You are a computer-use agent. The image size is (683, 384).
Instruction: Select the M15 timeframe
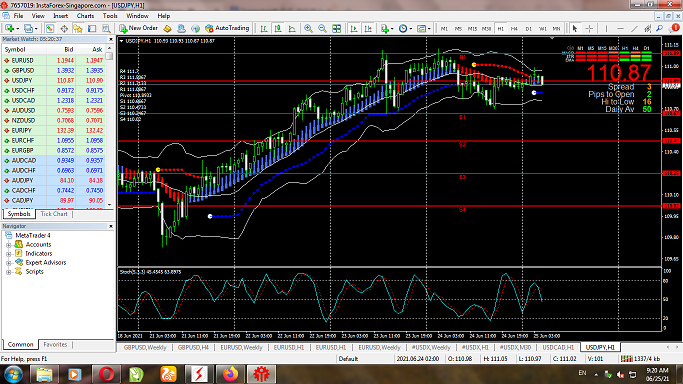[472, 29]
